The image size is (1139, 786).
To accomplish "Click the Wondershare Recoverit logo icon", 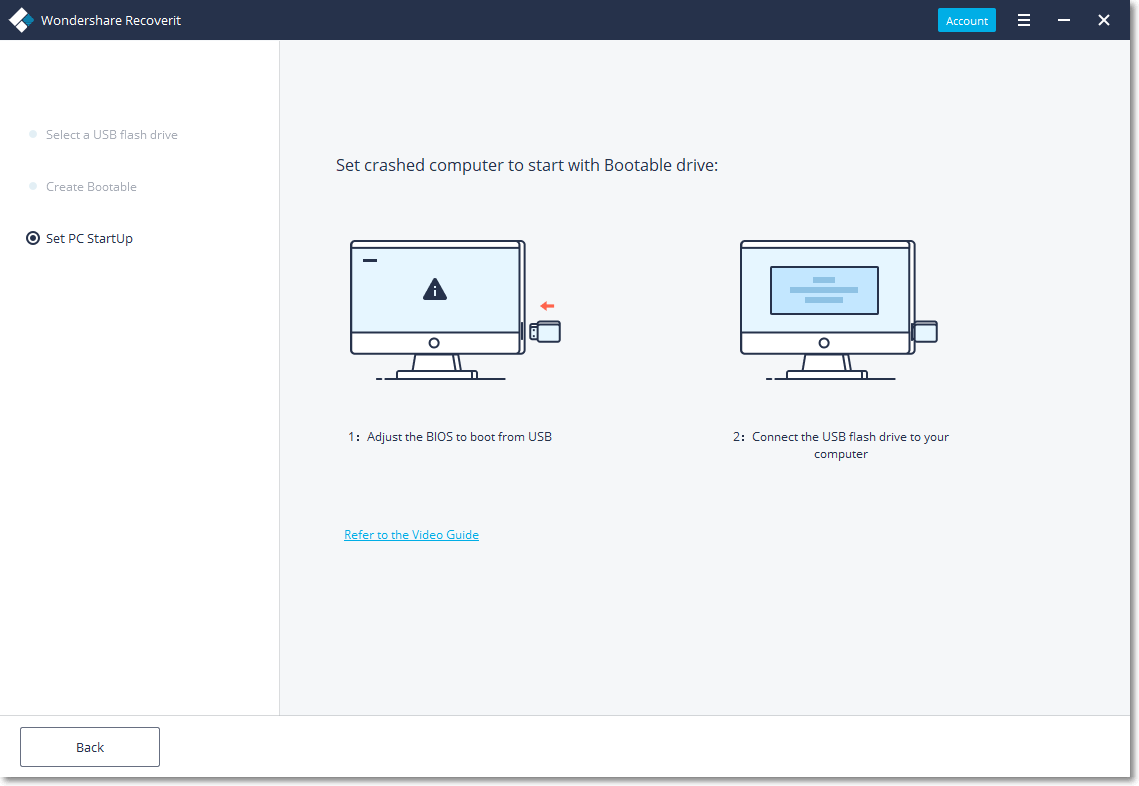I will (21, 20).
